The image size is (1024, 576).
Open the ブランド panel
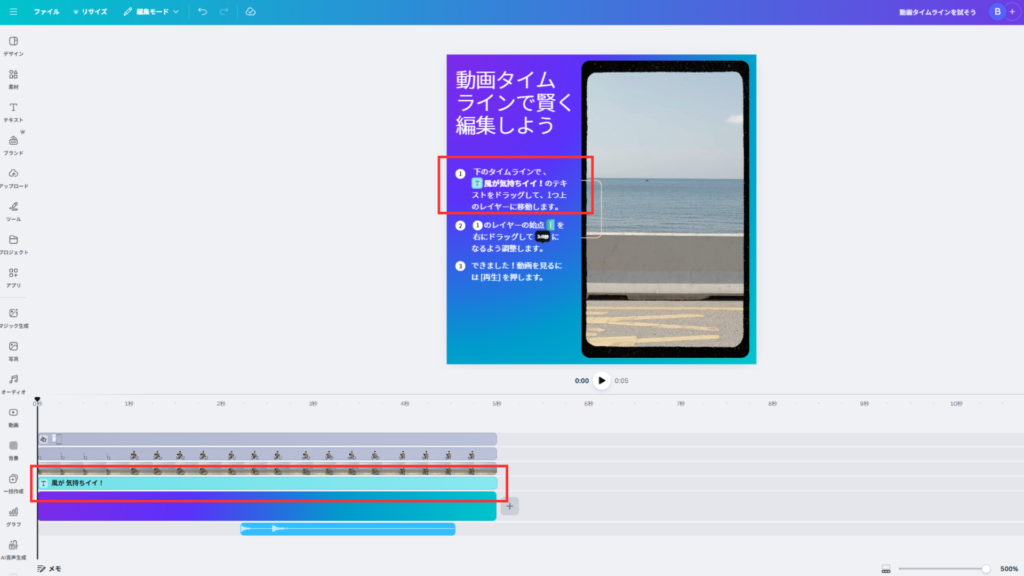tap(14, 144)
